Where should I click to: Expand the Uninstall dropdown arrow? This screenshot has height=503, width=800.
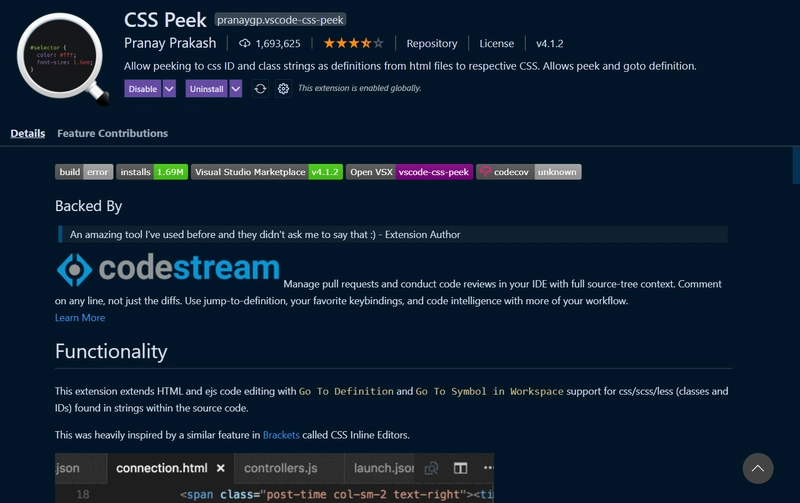[x=236, y=89]
